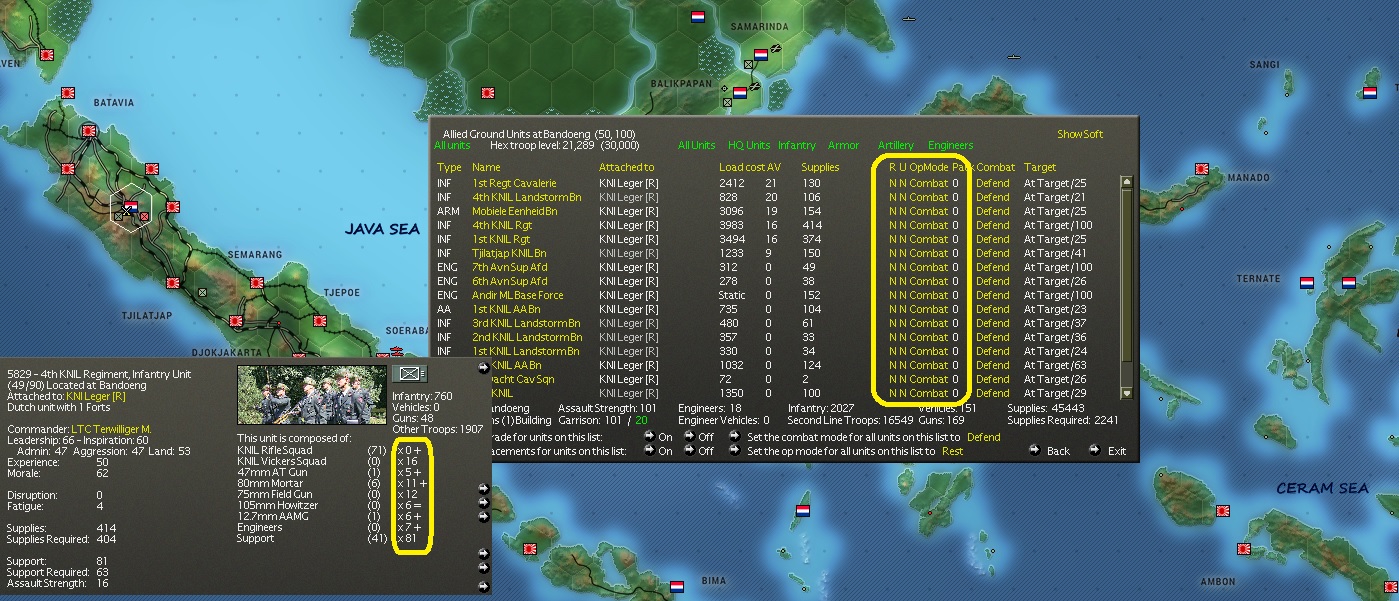Turn replacements Off for units on list
The image size is (1399, 601).
tap(698, 451)
